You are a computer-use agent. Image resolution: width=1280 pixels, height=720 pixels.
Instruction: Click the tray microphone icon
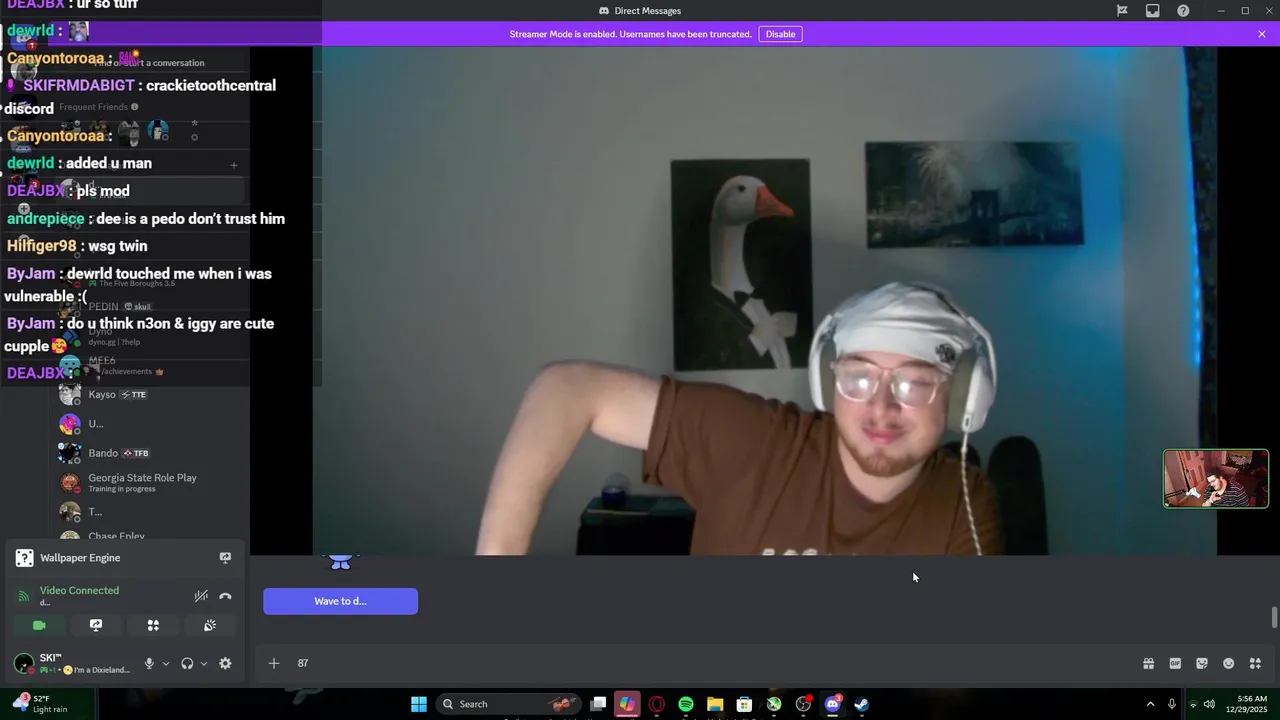coord(1172,704)
